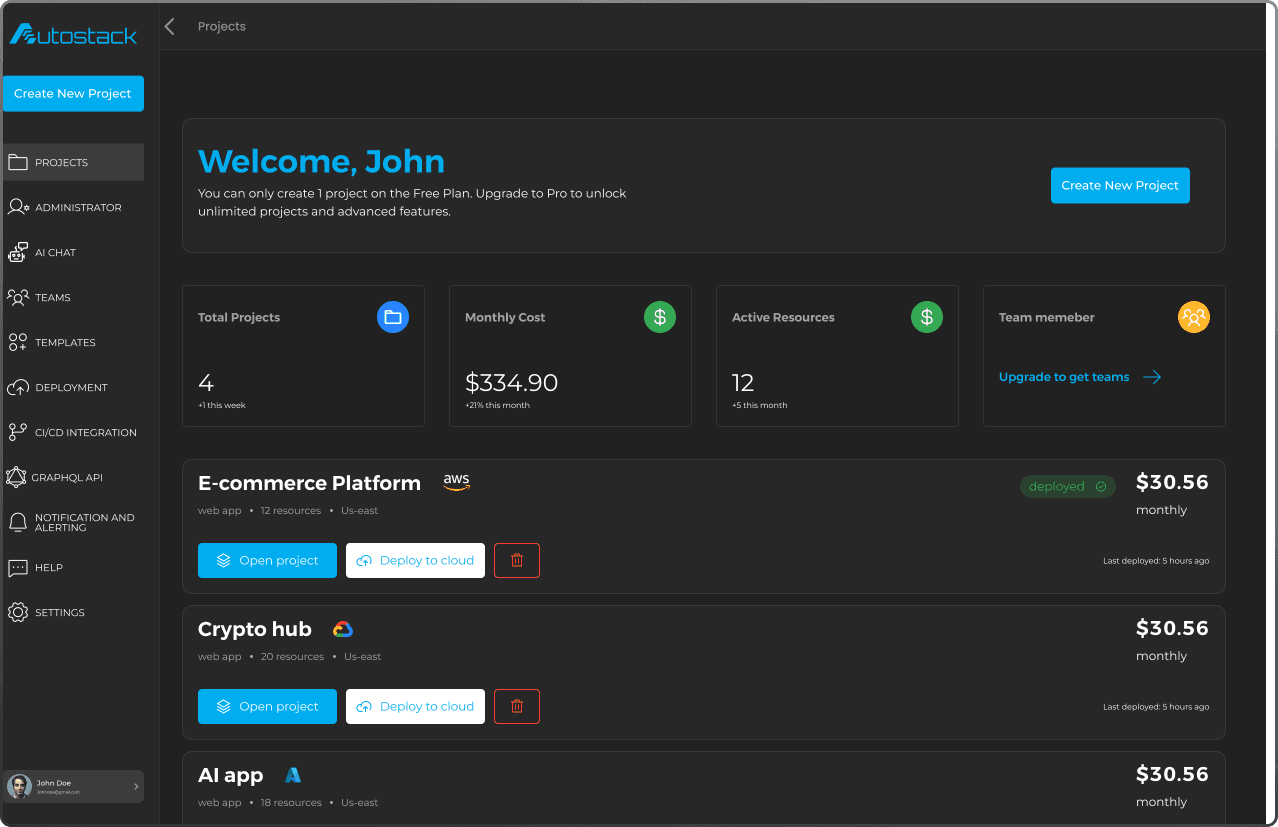Click the orange team icon on Team member card

pyautogui.click(x=1194, y=317)
